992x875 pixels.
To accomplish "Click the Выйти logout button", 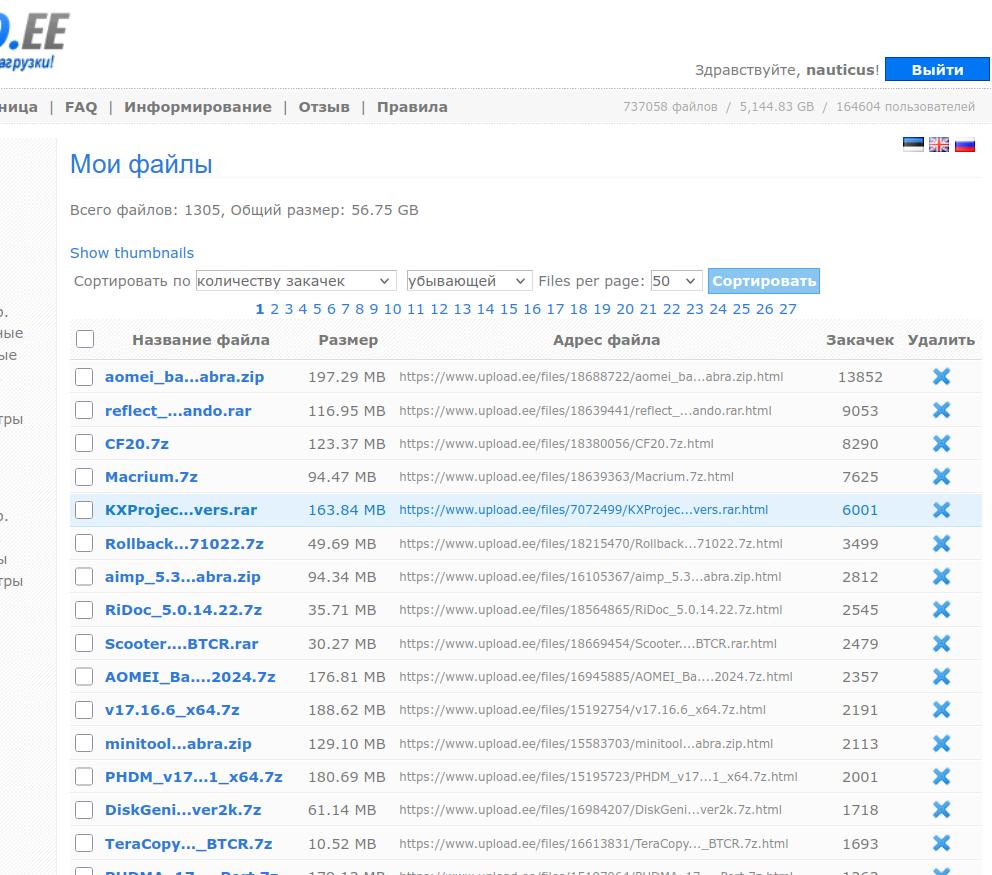I will 937,70.
